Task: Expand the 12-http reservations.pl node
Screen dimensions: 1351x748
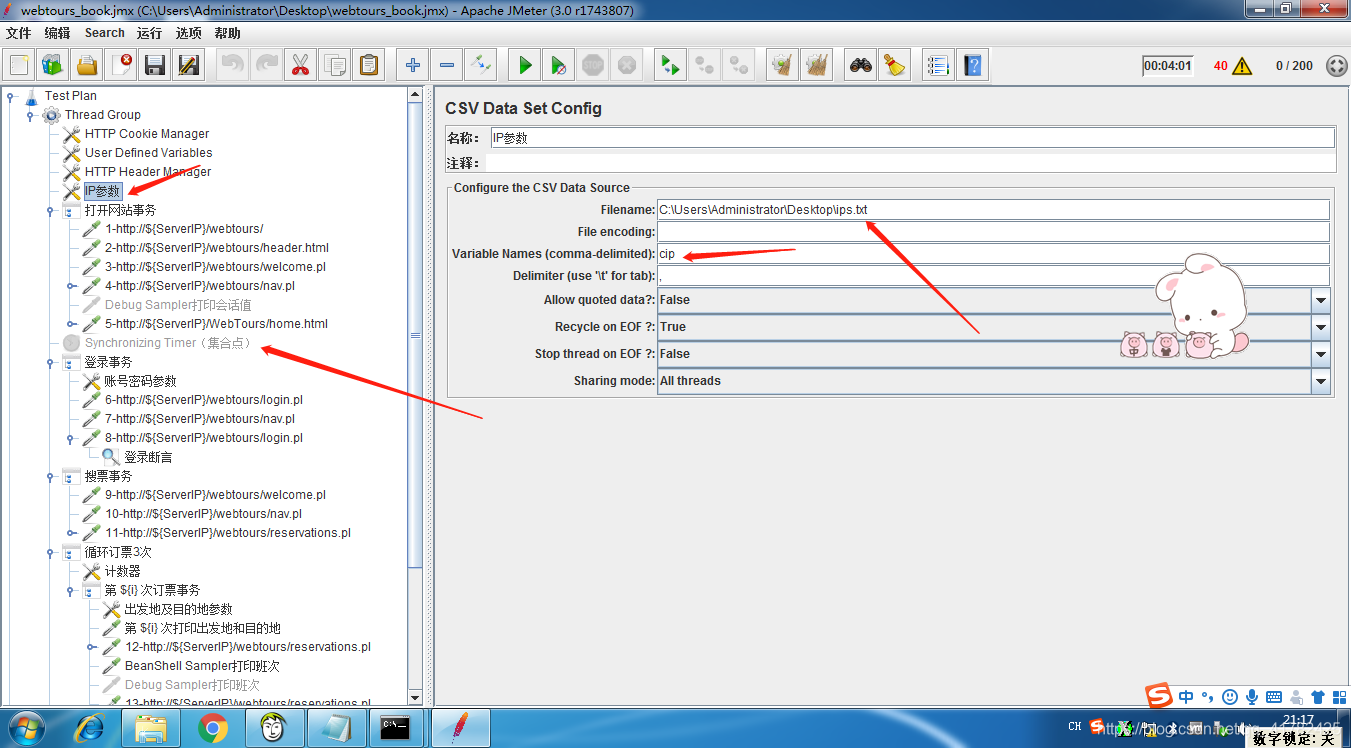Action: (x=90, y=647)
